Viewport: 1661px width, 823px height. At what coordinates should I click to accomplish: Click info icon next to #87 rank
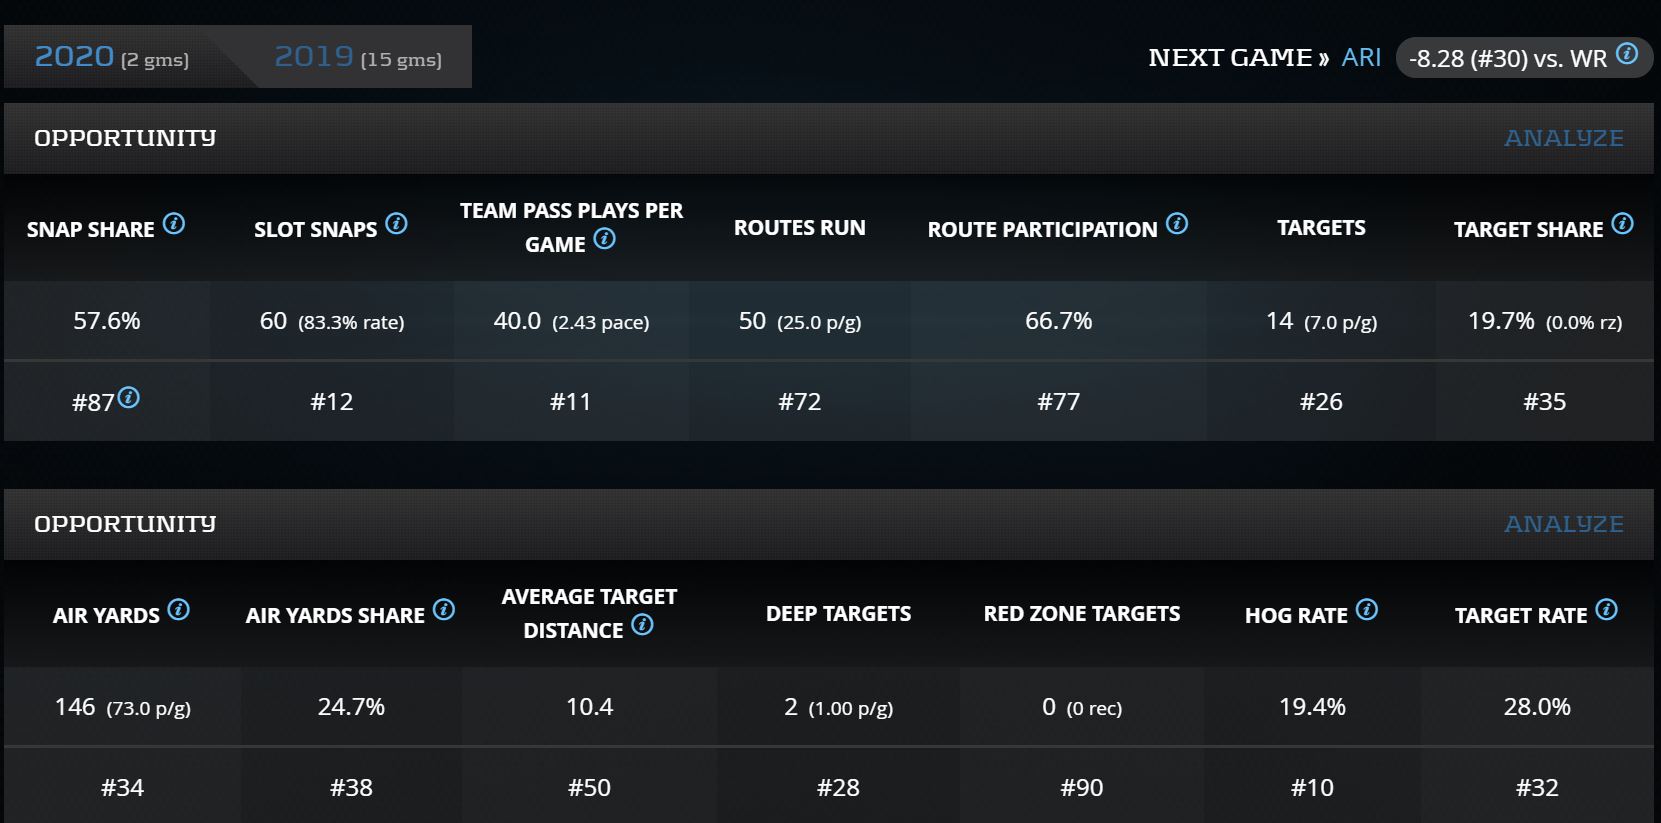click(129, 398)
